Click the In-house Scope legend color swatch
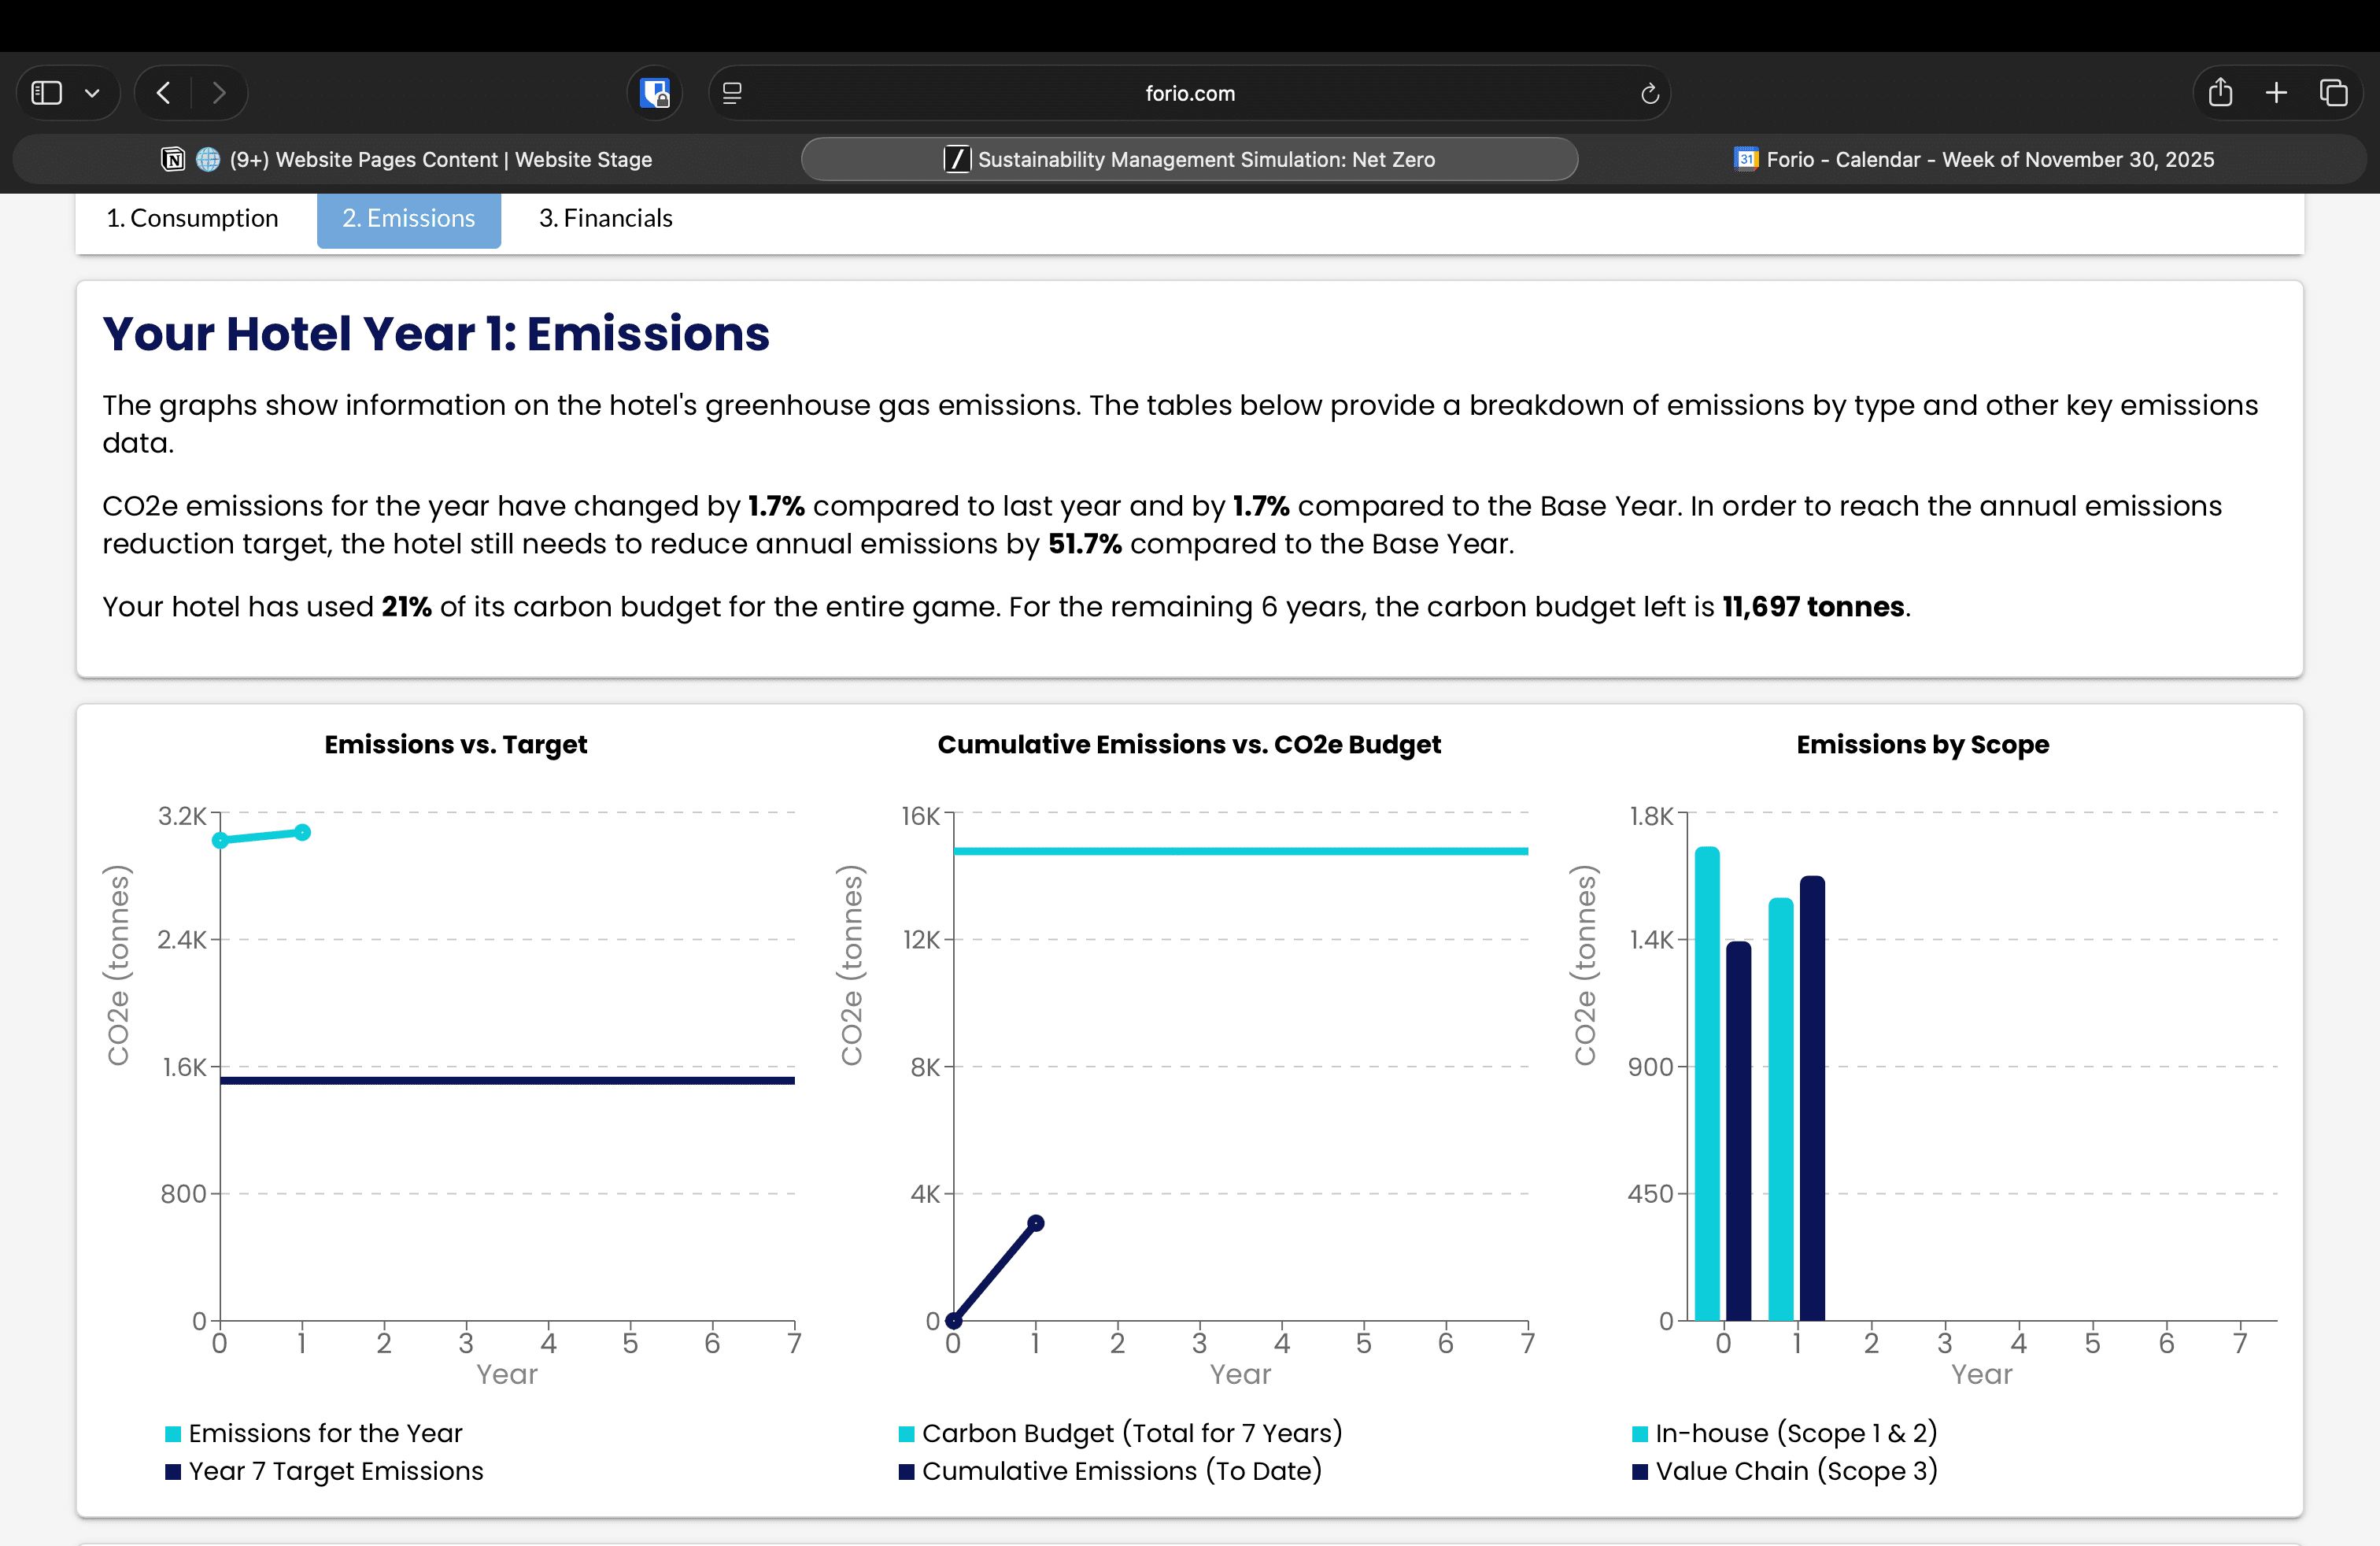 point(1640,1434)
